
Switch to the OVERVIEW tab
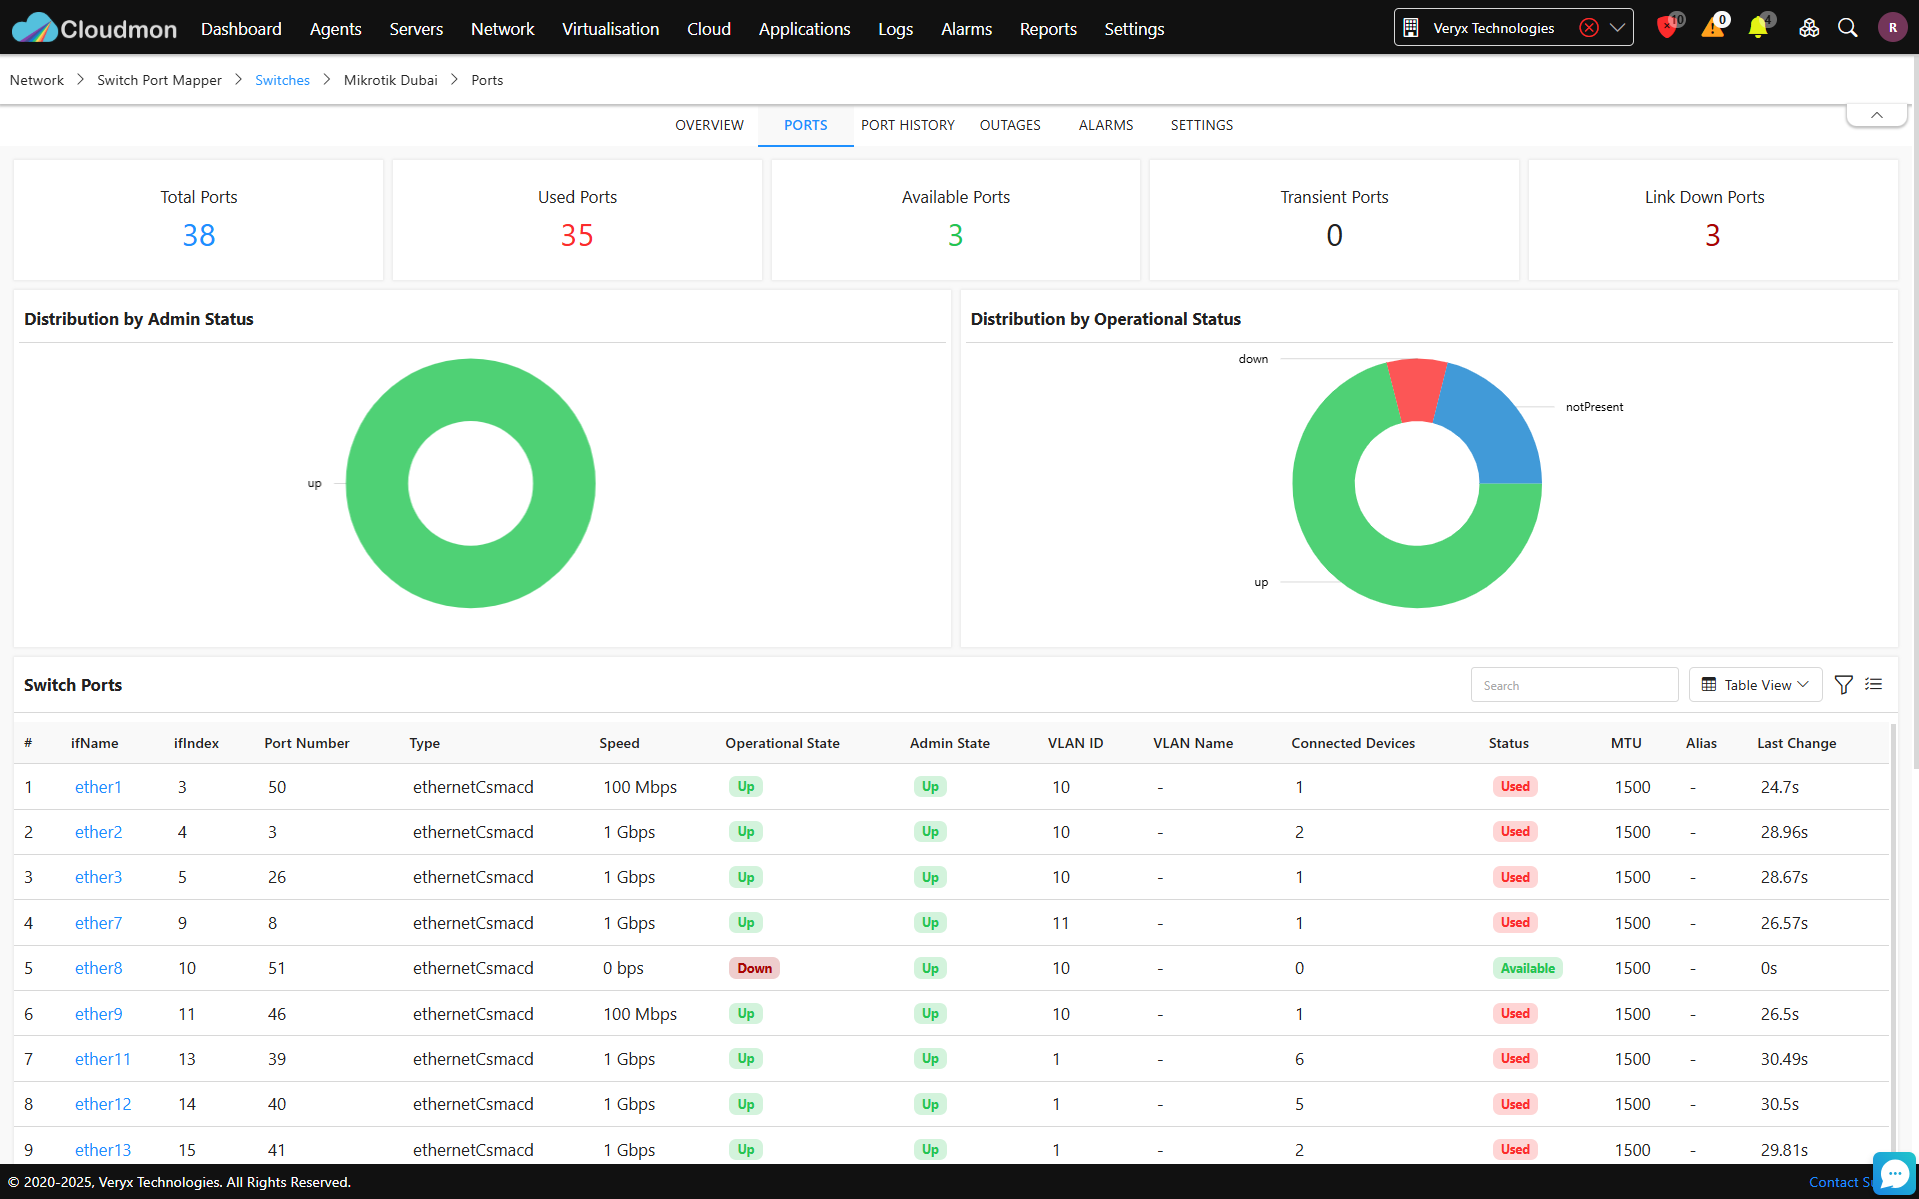tap(709, 125)
